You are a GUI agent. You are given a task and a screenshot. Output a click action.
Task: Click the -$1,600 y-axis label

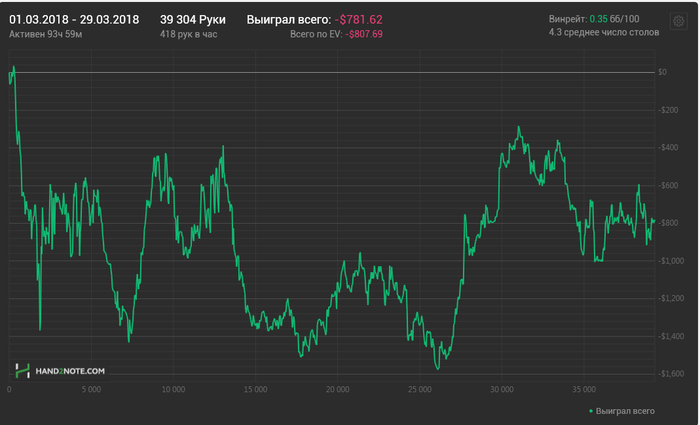(671, 374)
